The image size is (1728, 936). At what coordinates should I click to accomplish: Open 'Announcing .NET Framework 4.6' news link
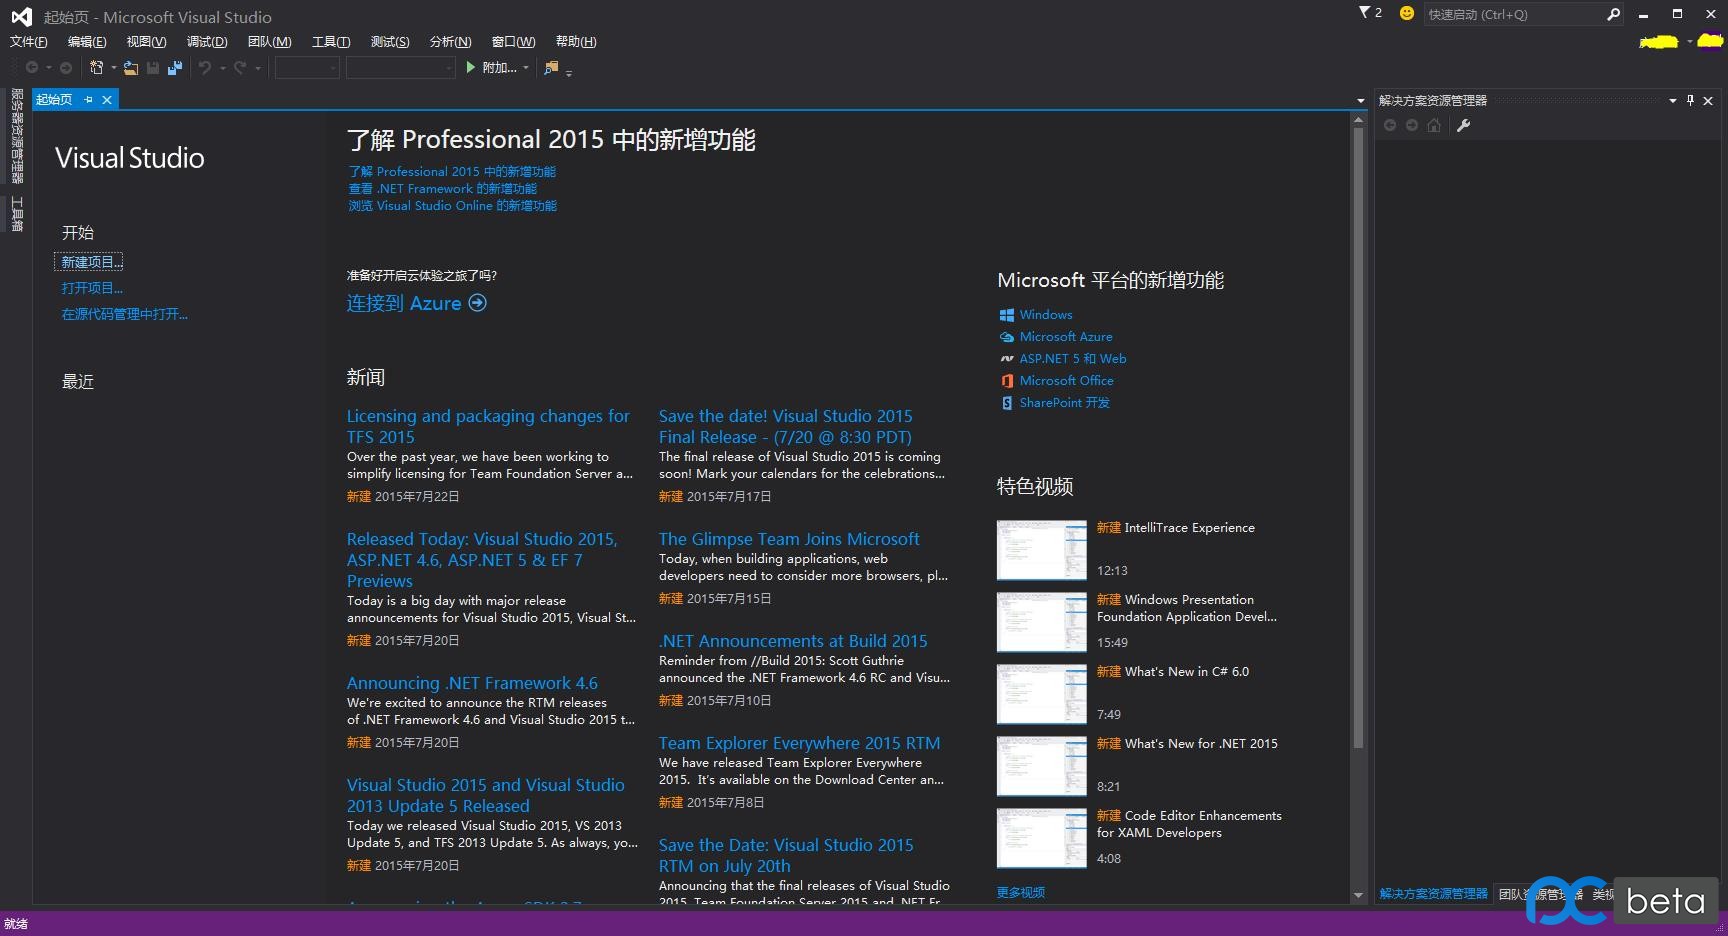click(472, 683)
